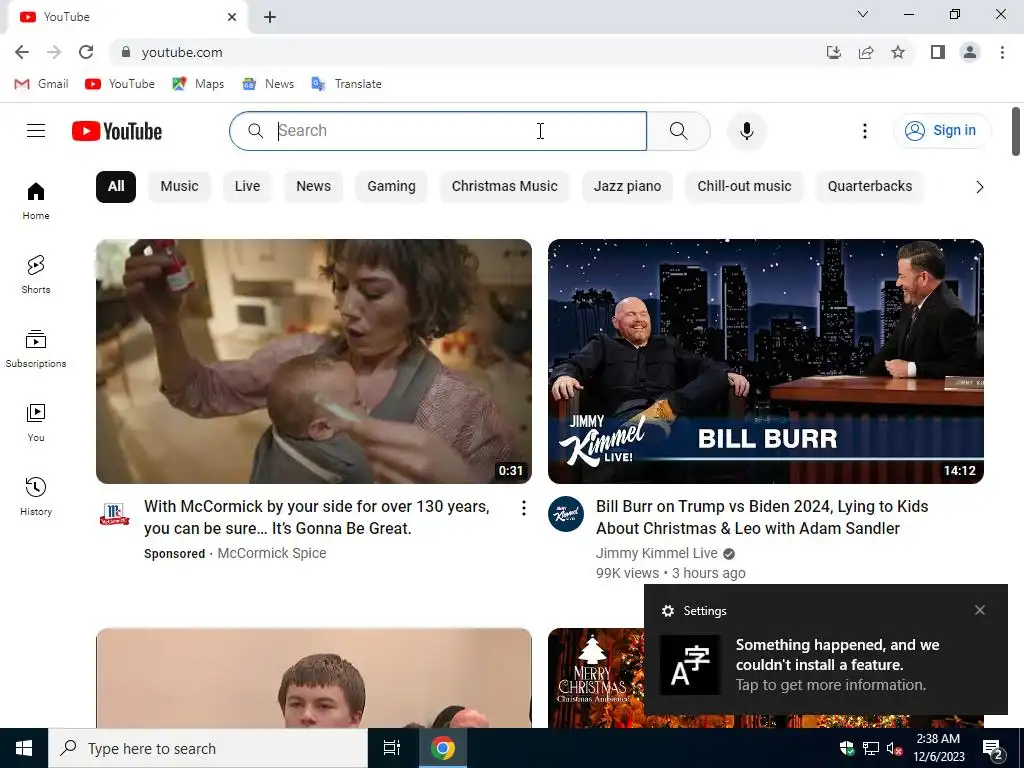Open Shorts in the sidebar
Screen dimensions: 1024x768
click(36, 274)
